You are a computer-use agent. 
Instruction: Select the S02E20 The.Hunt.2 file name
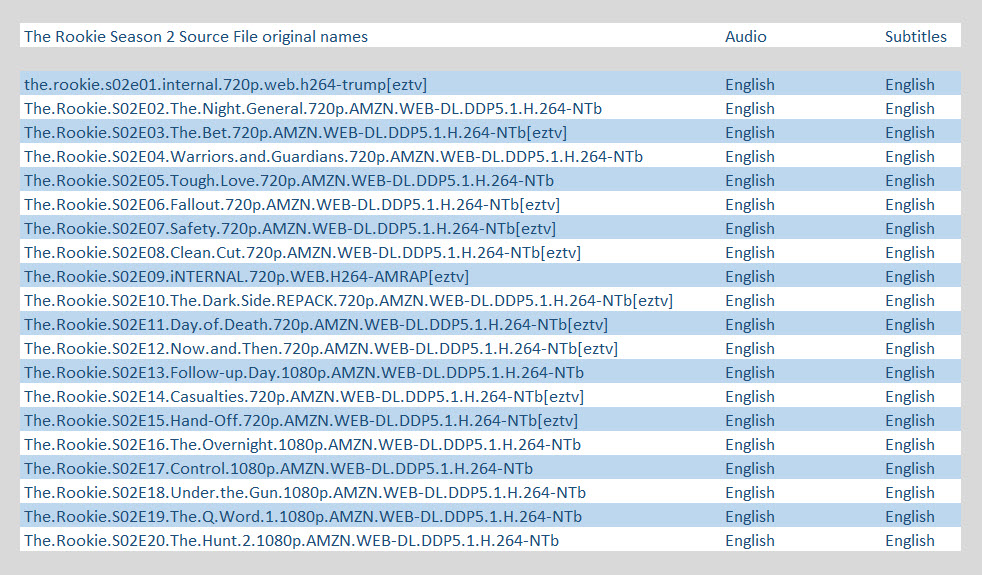click(292, 541)
